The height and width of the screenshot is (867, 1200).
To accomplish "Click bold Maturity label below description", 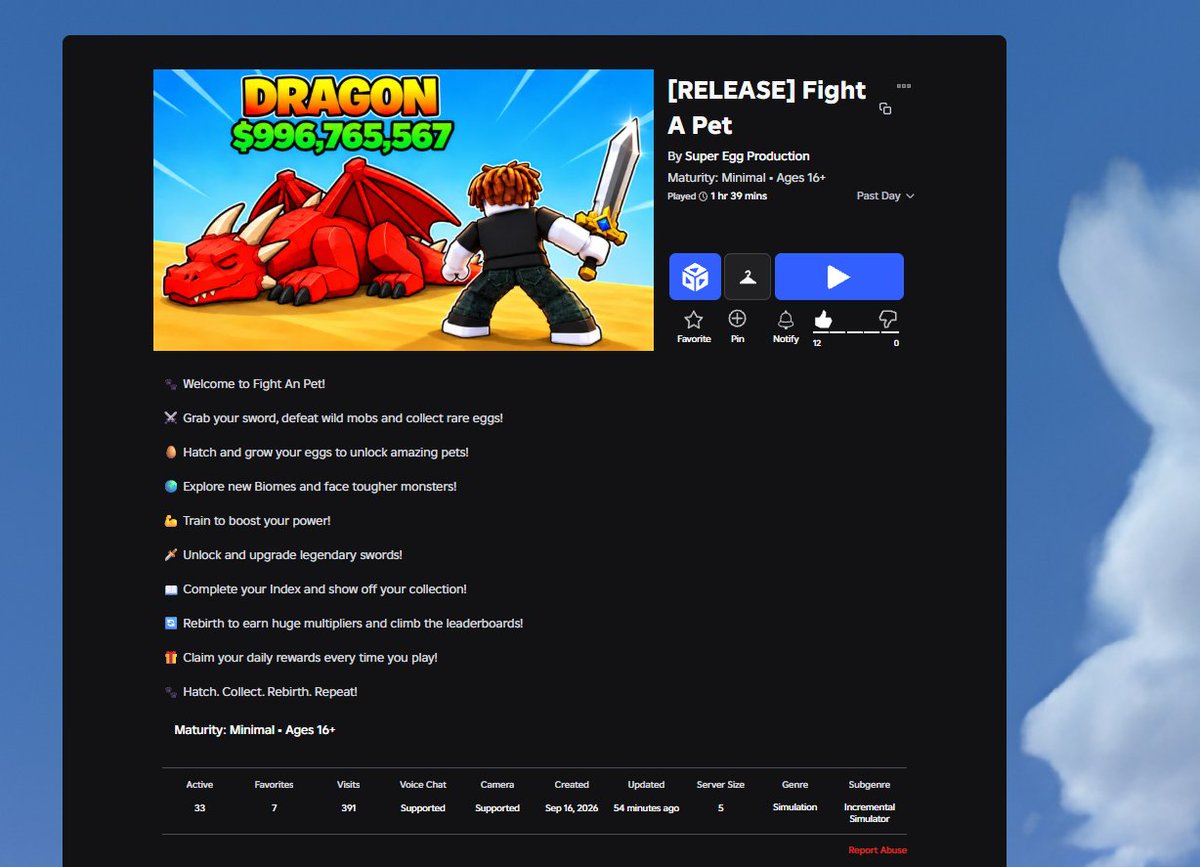I will (x=255, y=730).
